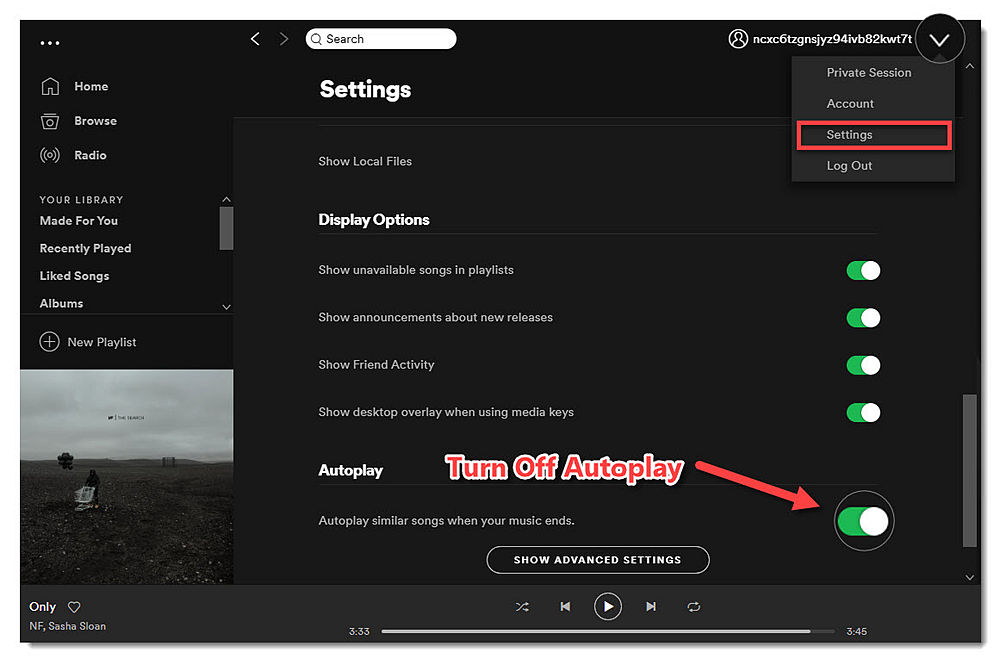Toggle Show announcements about new releases
Image resolution: width=1000 pixels, height=665 pixels.
click(862, 318)
